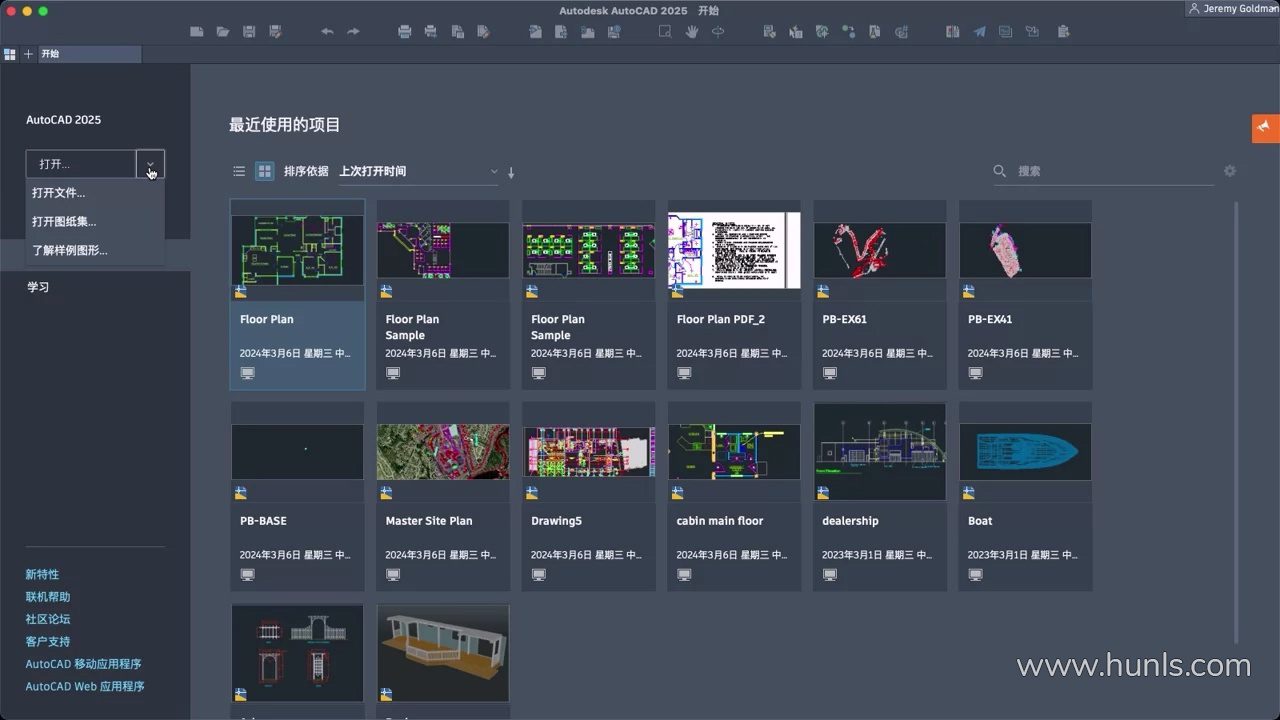Click the Save disk toolbar icon
Screen dimensions: 1280x720
[249, 32]
